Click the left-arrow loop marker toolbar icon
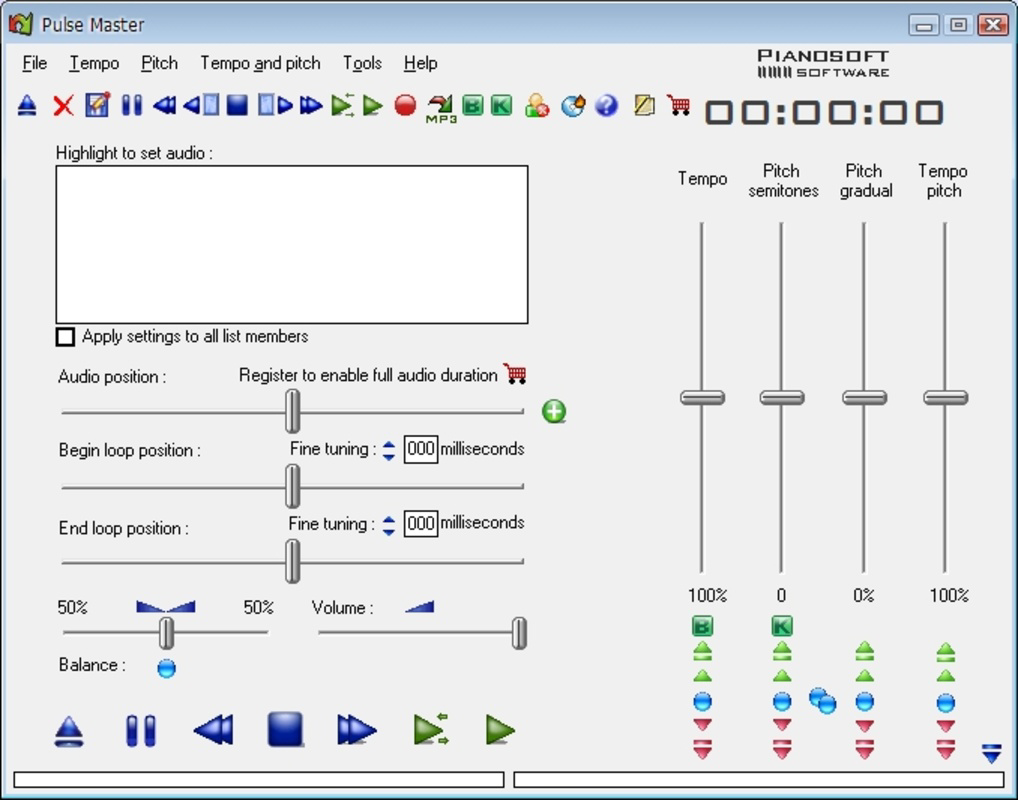The width and height of the screenshot is (1018, 800). pyautogui.click(x=201, y=105)
